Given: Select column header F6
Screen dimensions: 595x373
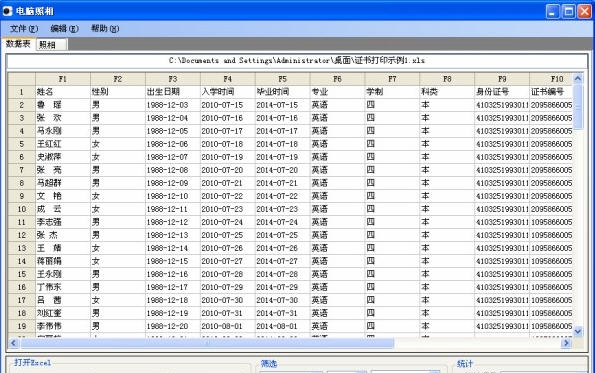Looking at the screenshot, I should pos(338,79).
